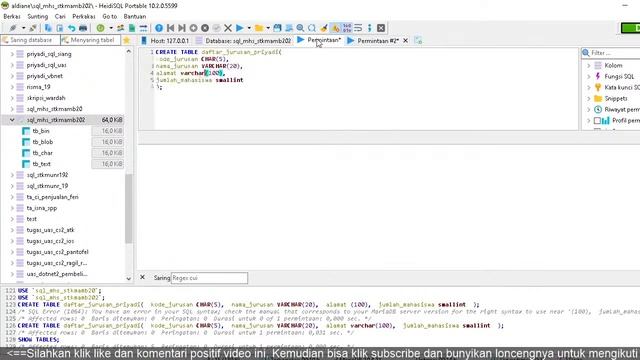Click the cancel editing X icon
The height and width of the screenshot is (360, 640).
click(x=228, y=28)
